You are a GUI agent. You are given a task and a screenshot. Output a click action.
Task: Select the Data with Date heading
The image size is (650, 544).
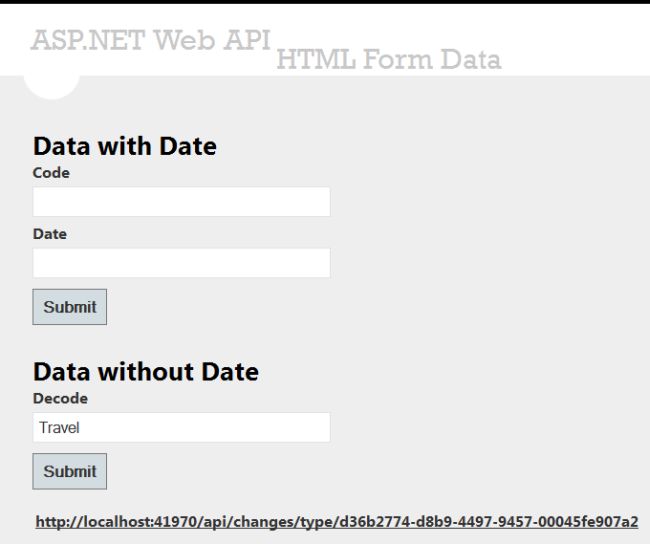[125, 147]
